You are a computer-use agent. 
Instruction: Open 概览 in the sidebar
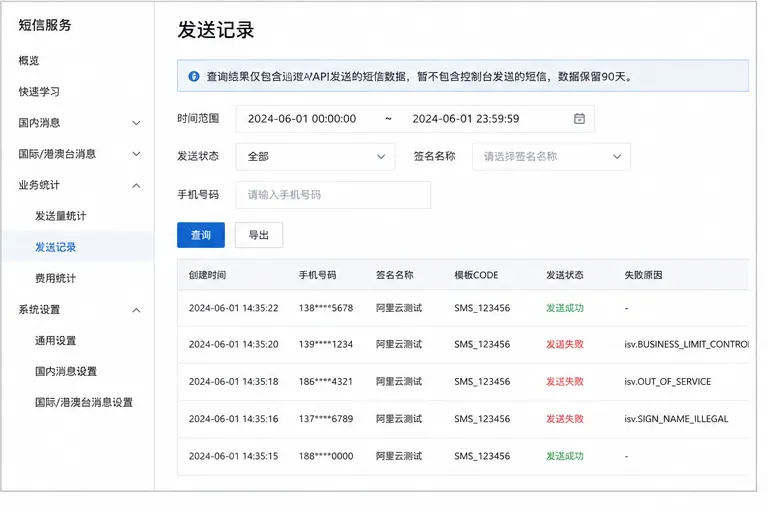(29, 60)
